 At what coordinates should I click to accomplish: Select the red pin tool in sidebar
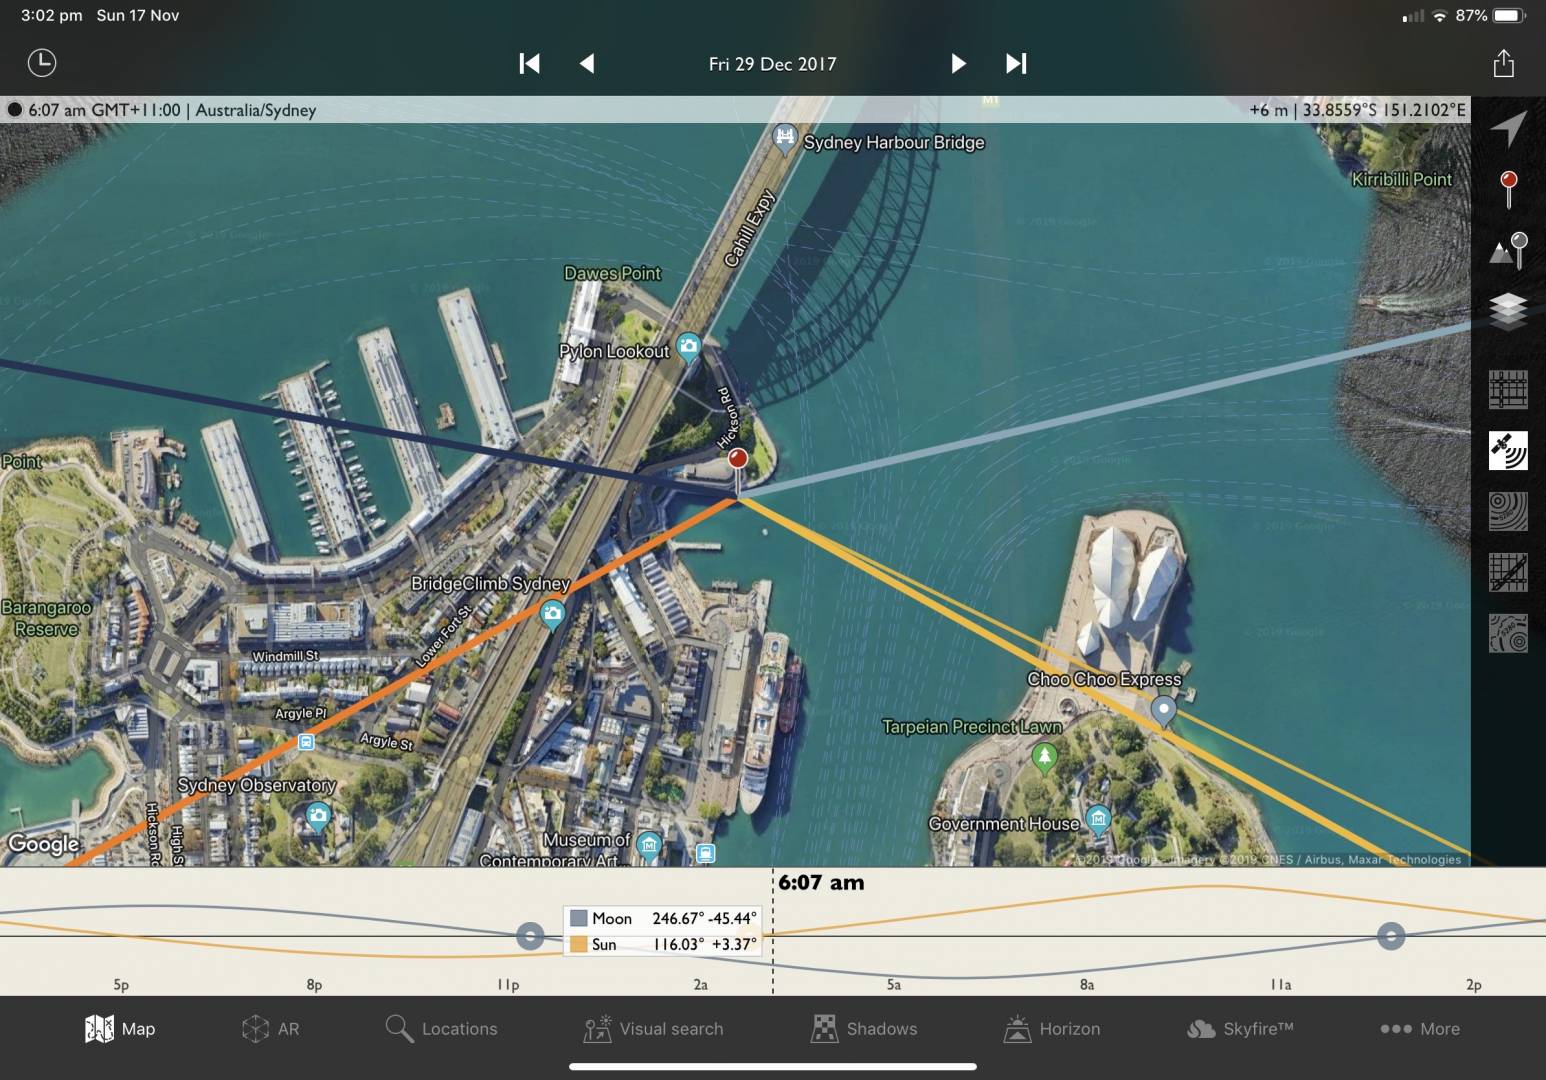coord(1508,189)
